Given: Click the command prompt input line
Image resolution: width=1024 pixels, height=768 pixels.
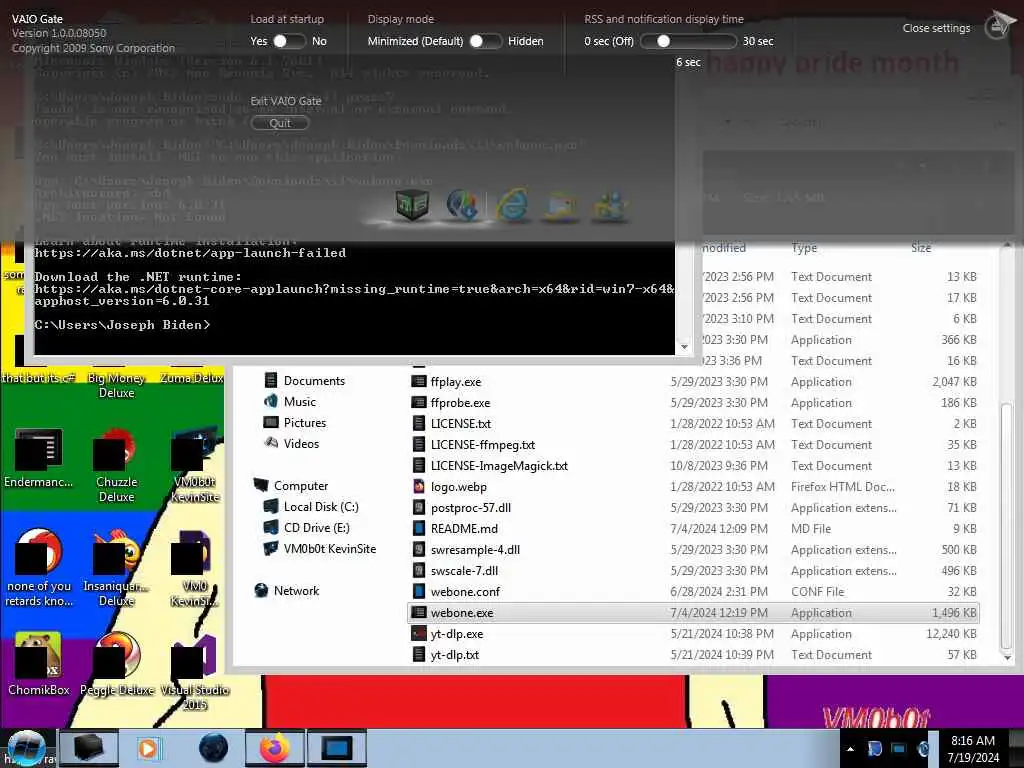Looking at the screenshot, I should [x=121, y=325].
